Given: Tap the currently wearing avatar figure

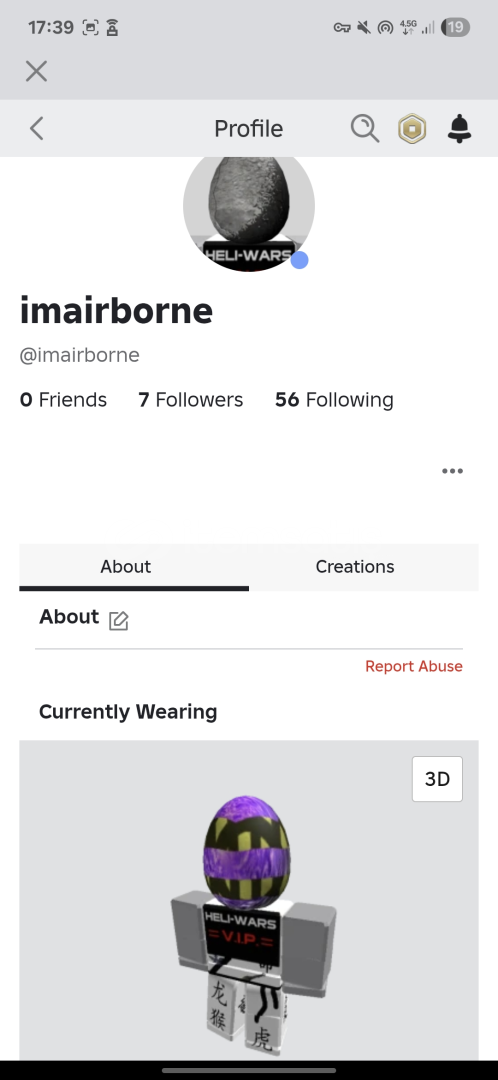Looking at the screenshot, I should [x=251, y=926].
